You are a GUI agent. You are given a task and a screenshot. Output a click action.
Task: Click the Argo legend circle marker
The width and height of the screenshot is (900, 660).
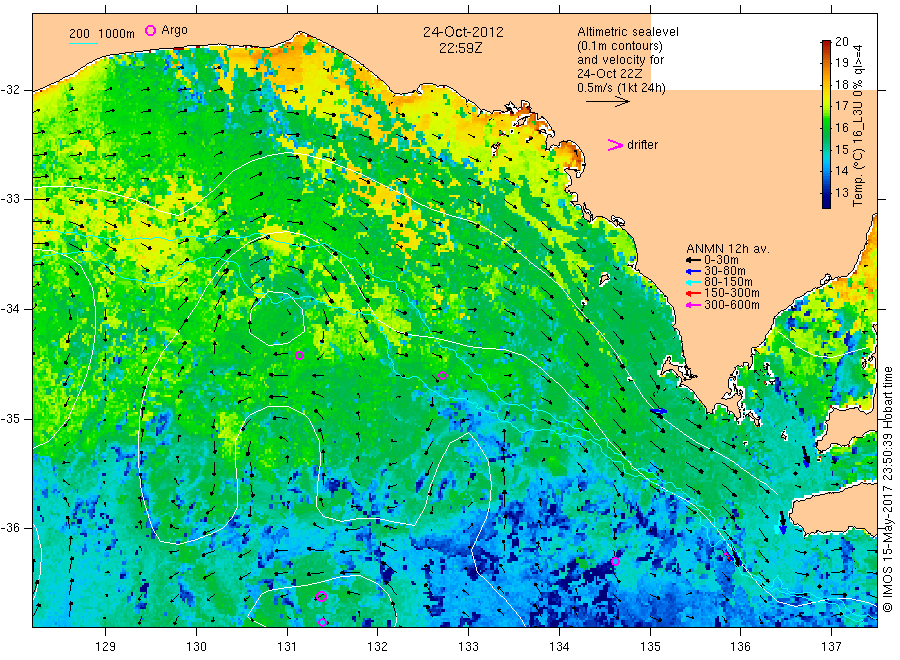point(150,30)
